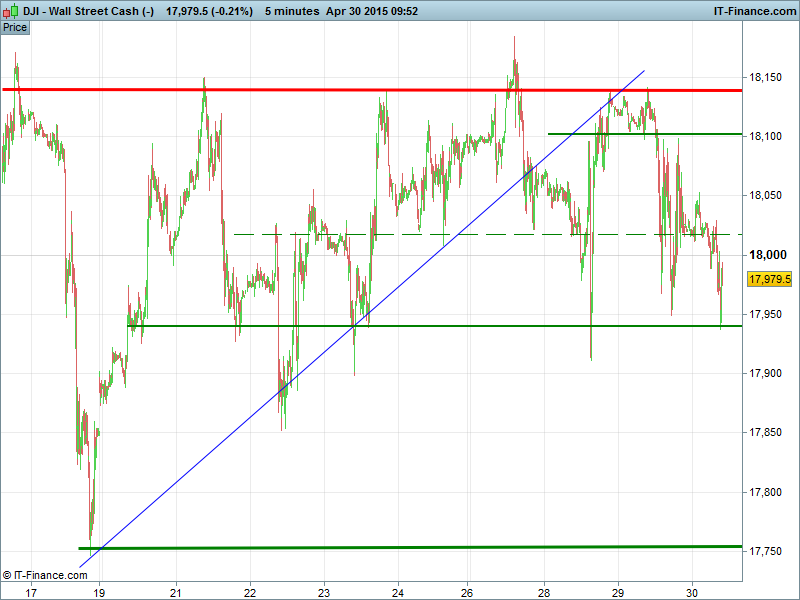Click date 17 on the time axis
This screenshot has width=800, height=600.
[x=31, y=591]
